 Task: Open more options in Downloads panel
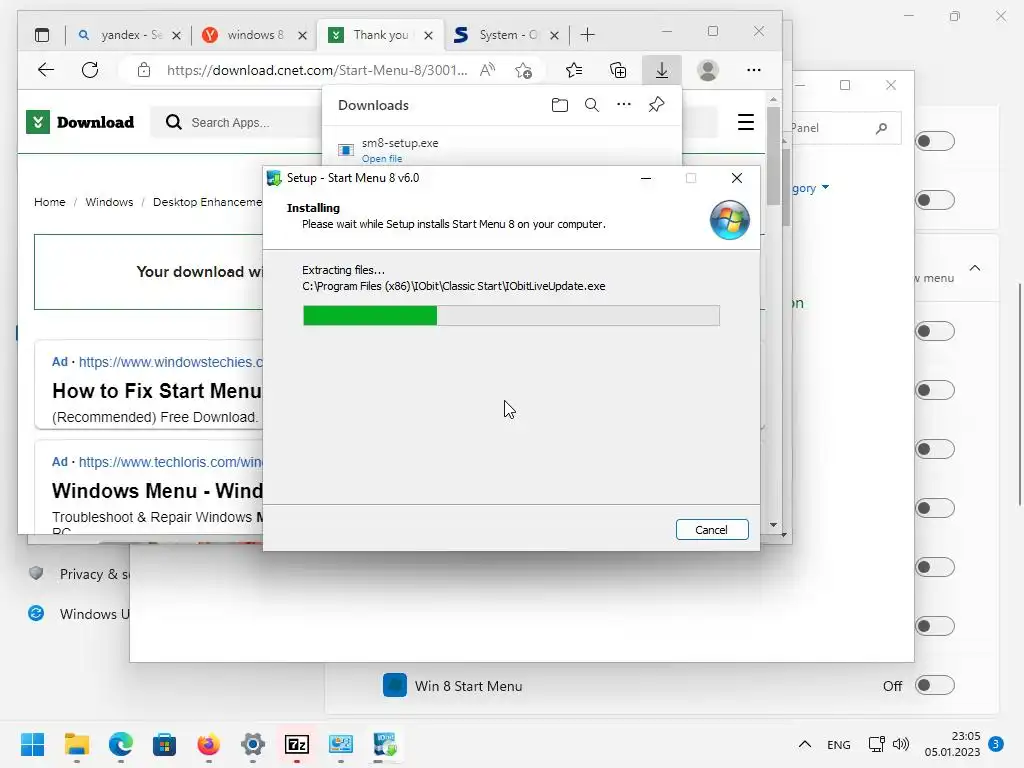click(624, 104)
